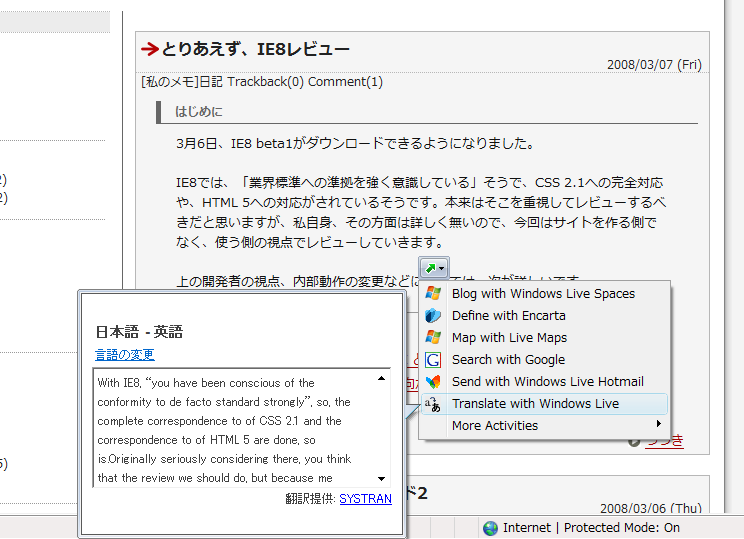Viewport: 744px width, 539px height.
Task: Choose Blog with Windows Live Spaces
Action: tap(544, 293)
